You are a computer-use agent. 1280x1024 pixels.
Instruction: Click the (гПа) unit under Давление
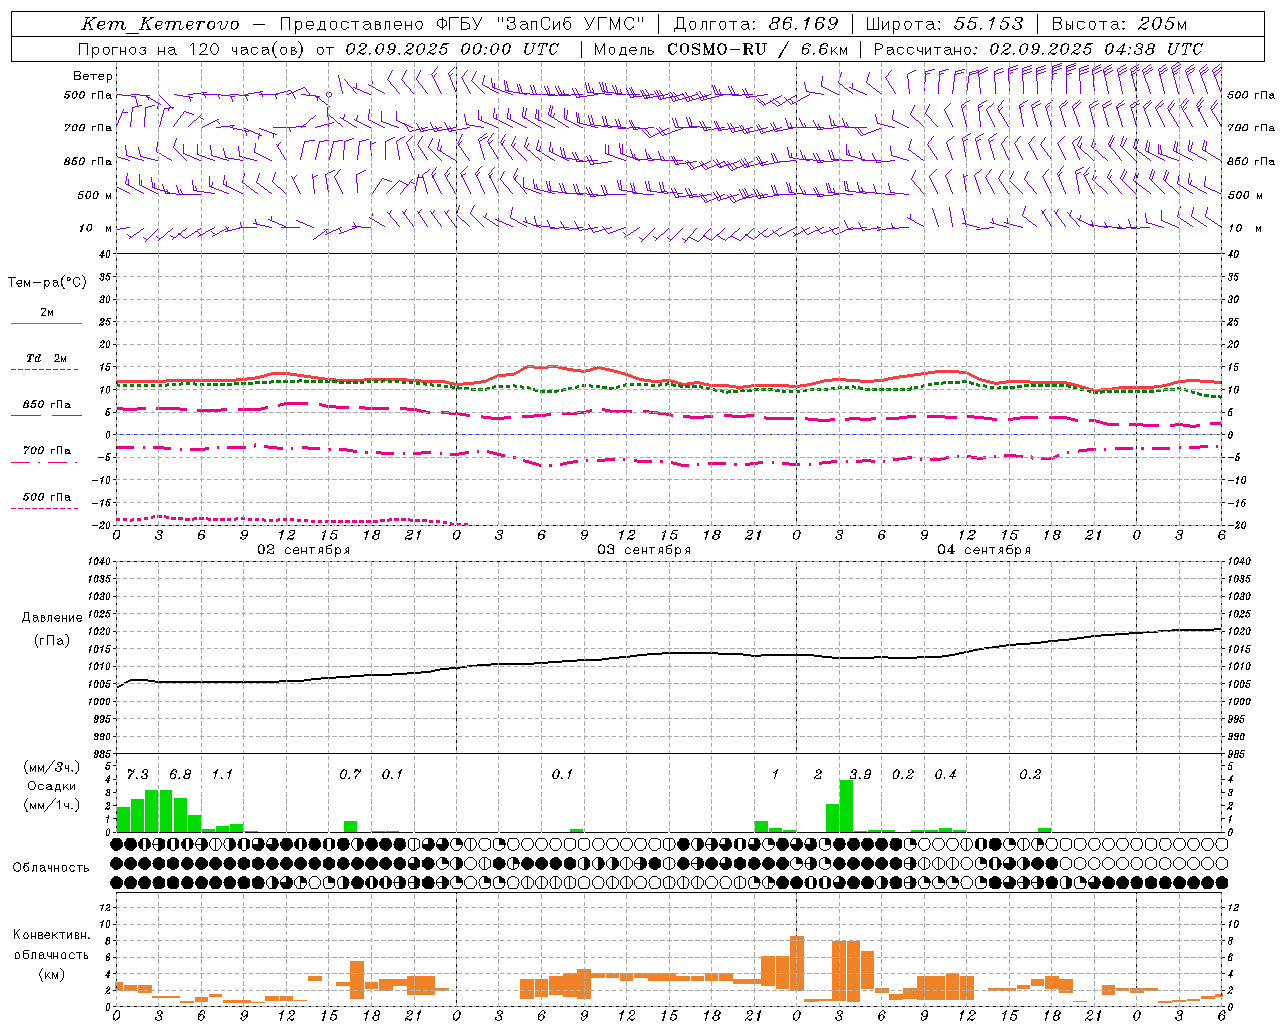coord(52,641)
